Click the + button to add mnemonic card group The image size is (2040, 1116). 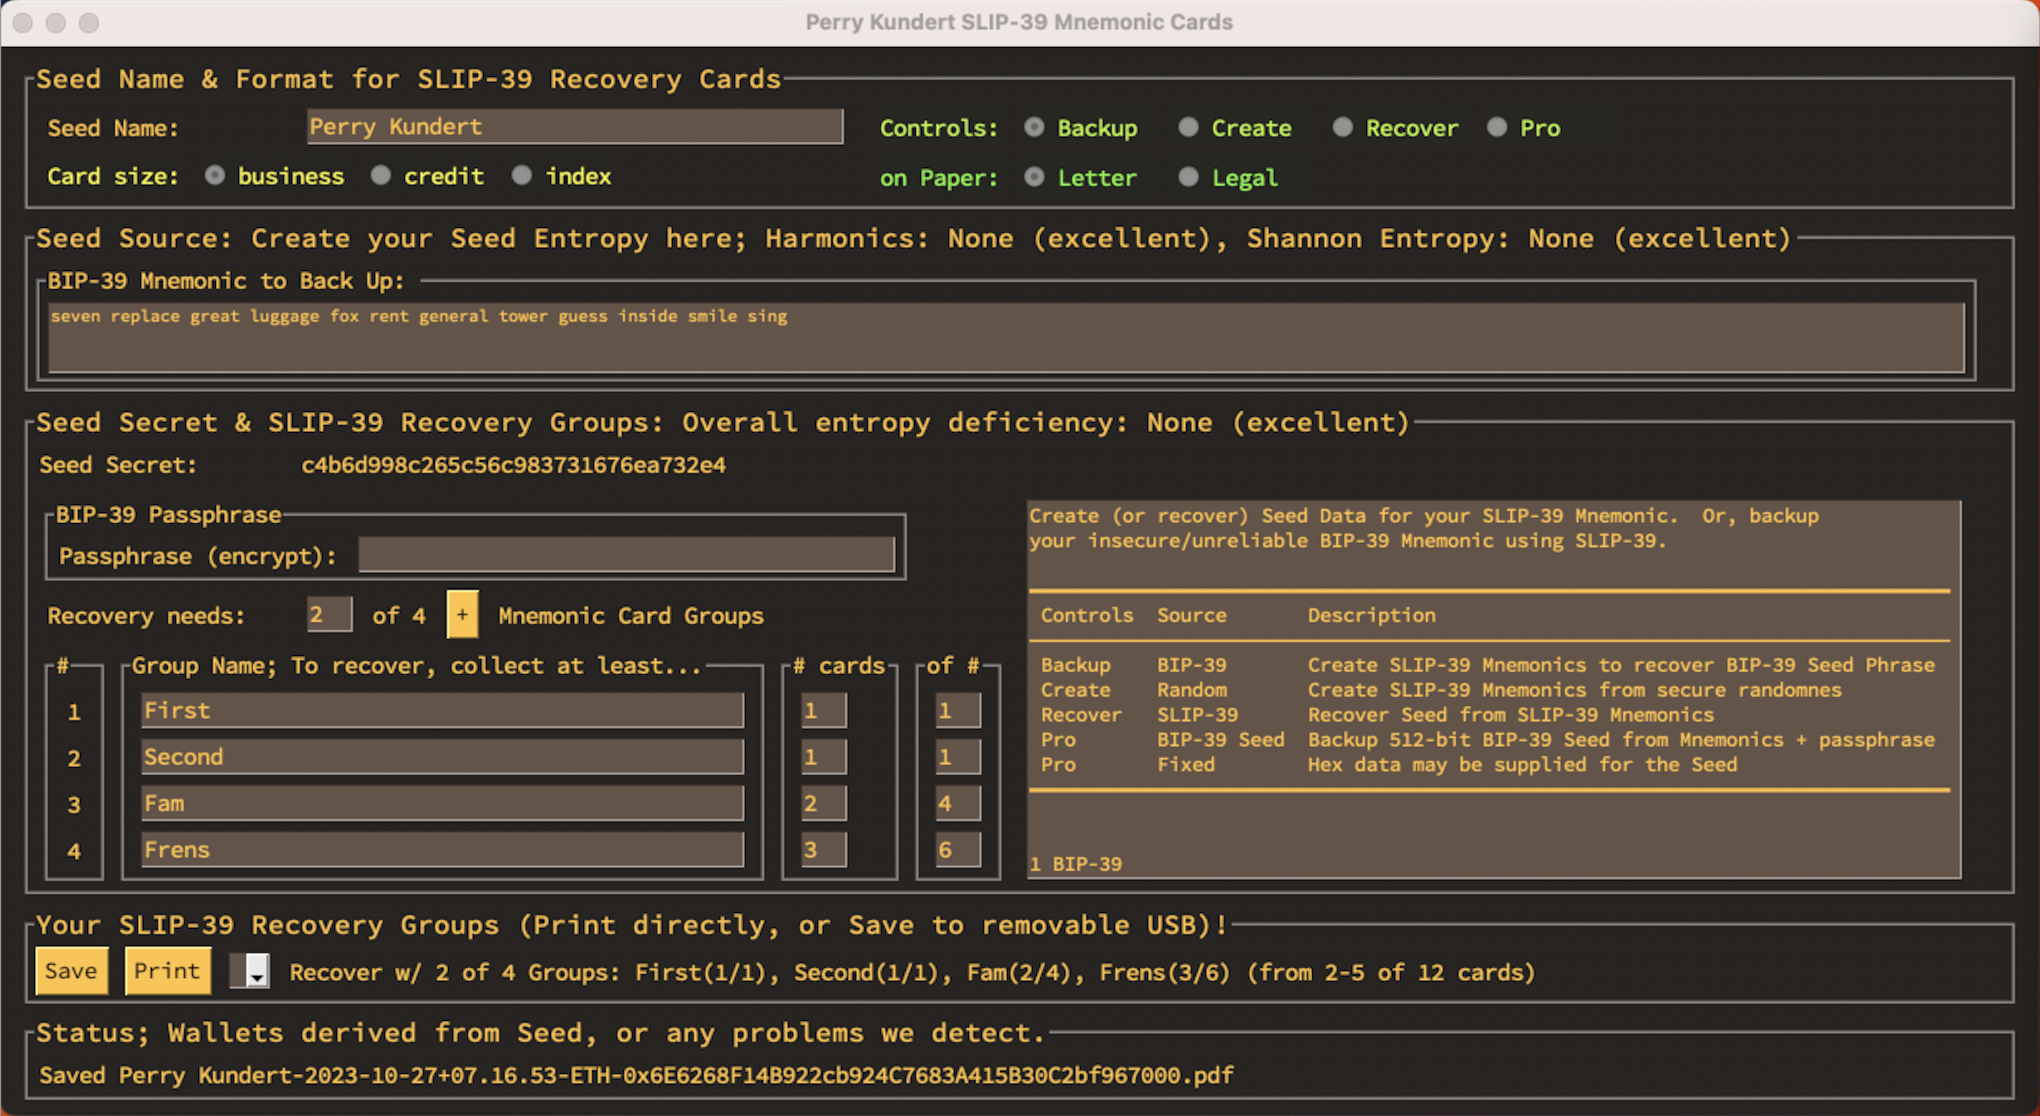click(x=462, y=616)
